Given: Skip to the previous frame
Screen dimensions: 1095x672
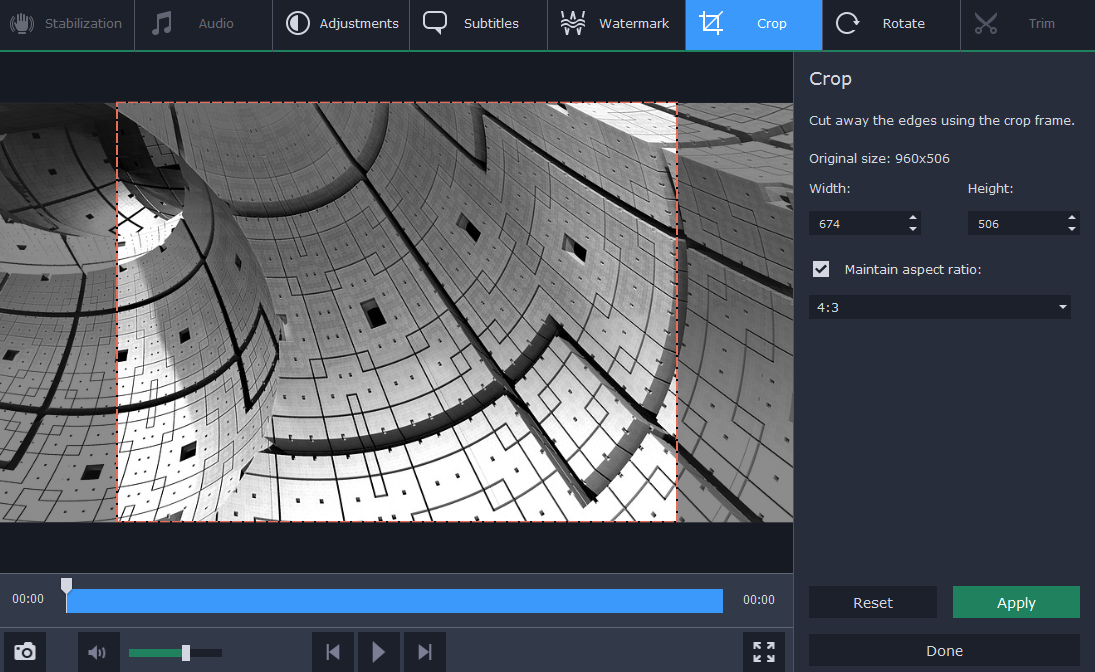Looking at the screenshot, I should tap(333, 652).
